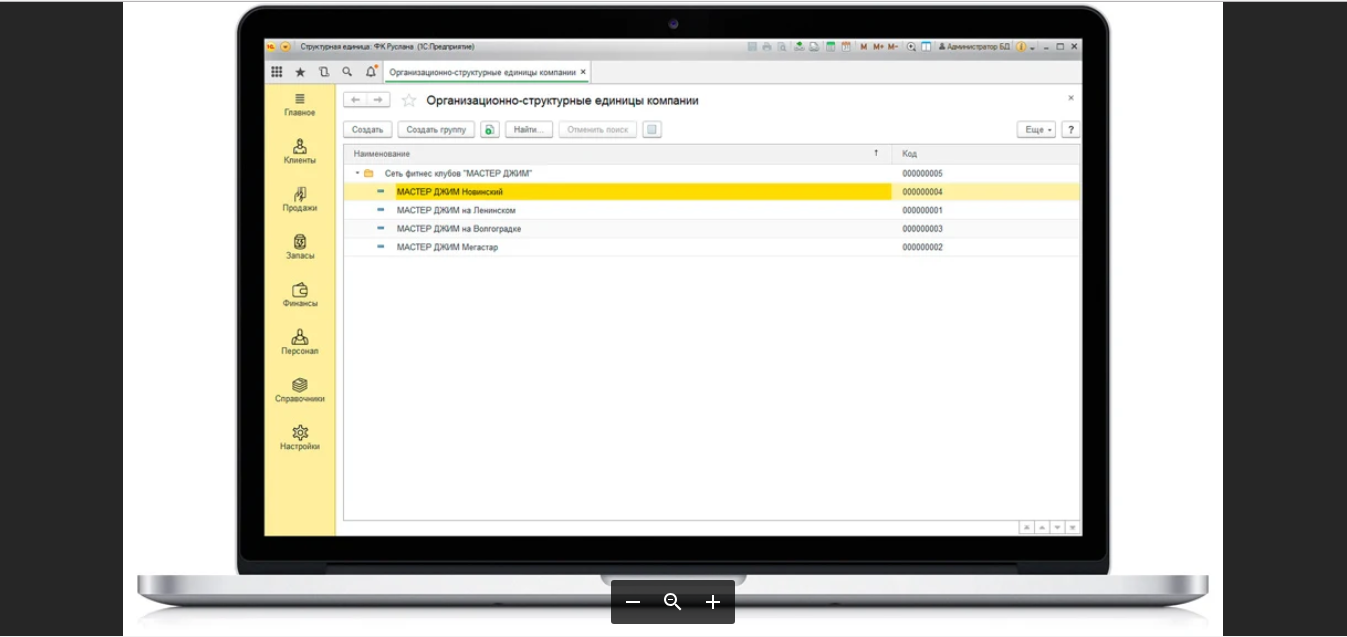The image size is (1347, 637).
Task: Toggle the list view mode button
Action: [x=651, y=130]
